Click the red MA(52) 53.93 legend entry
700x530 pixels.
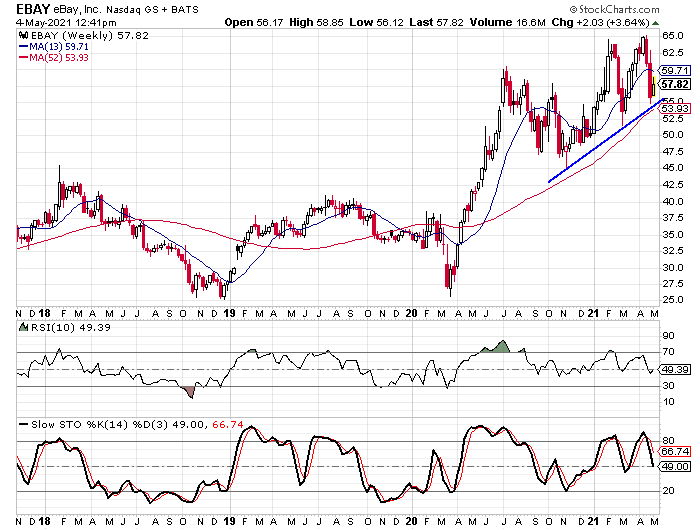tap(54, 58)
